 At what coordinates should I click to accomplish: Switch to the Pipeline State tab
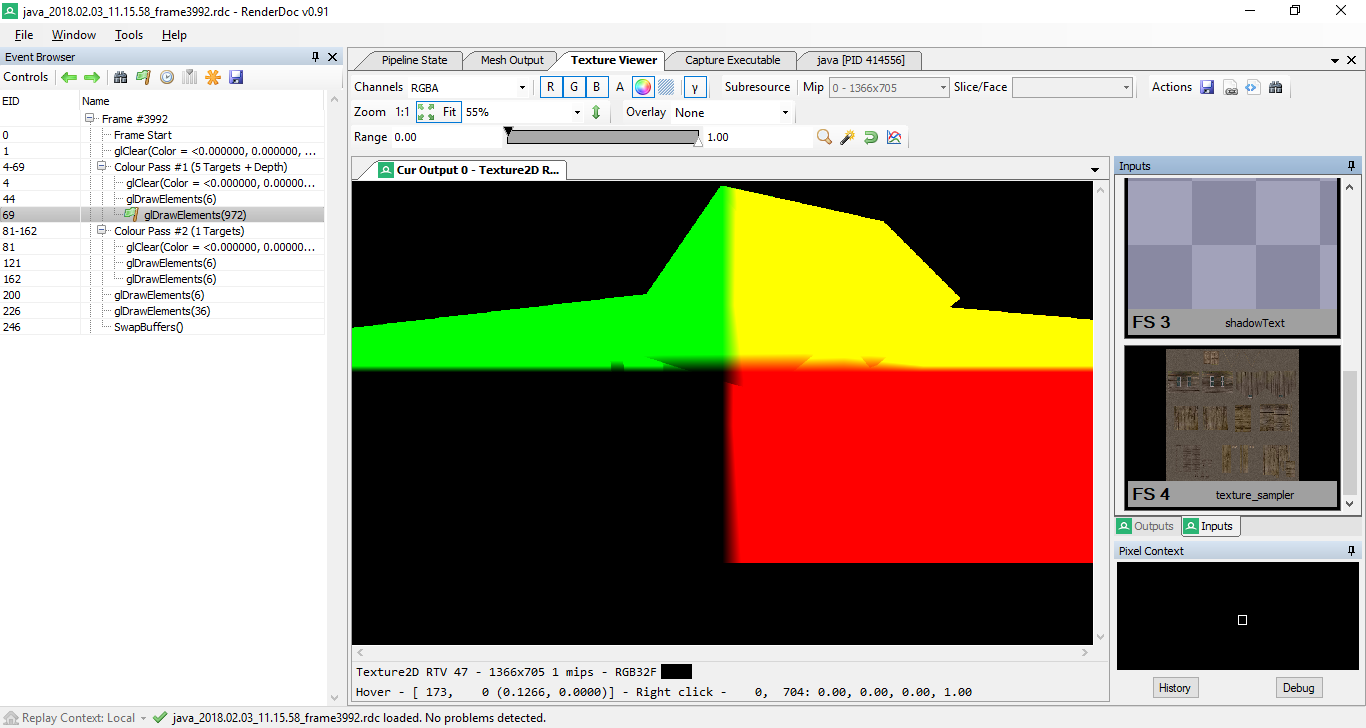(x=414, y=60)
